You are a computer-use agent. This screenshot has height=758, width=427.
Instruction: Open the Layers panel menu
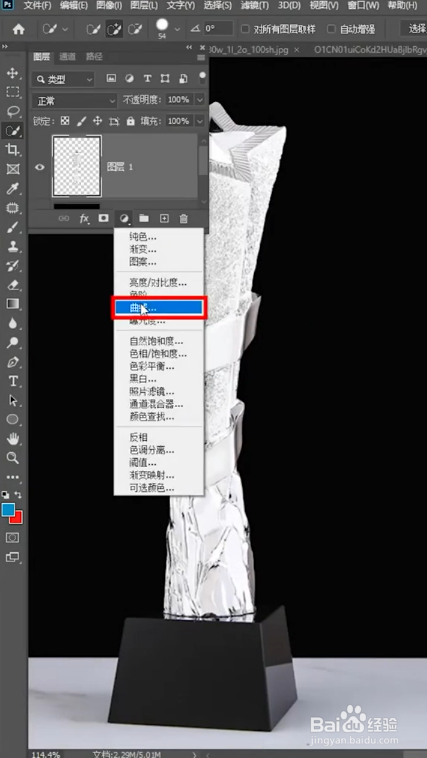pos(202,58)
